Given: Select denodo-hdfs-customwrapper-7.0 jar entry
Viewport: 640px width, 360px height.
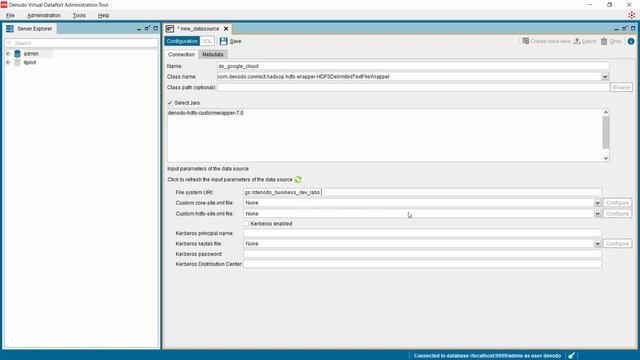Looking at the screenshot, I should tap(206, 113).
